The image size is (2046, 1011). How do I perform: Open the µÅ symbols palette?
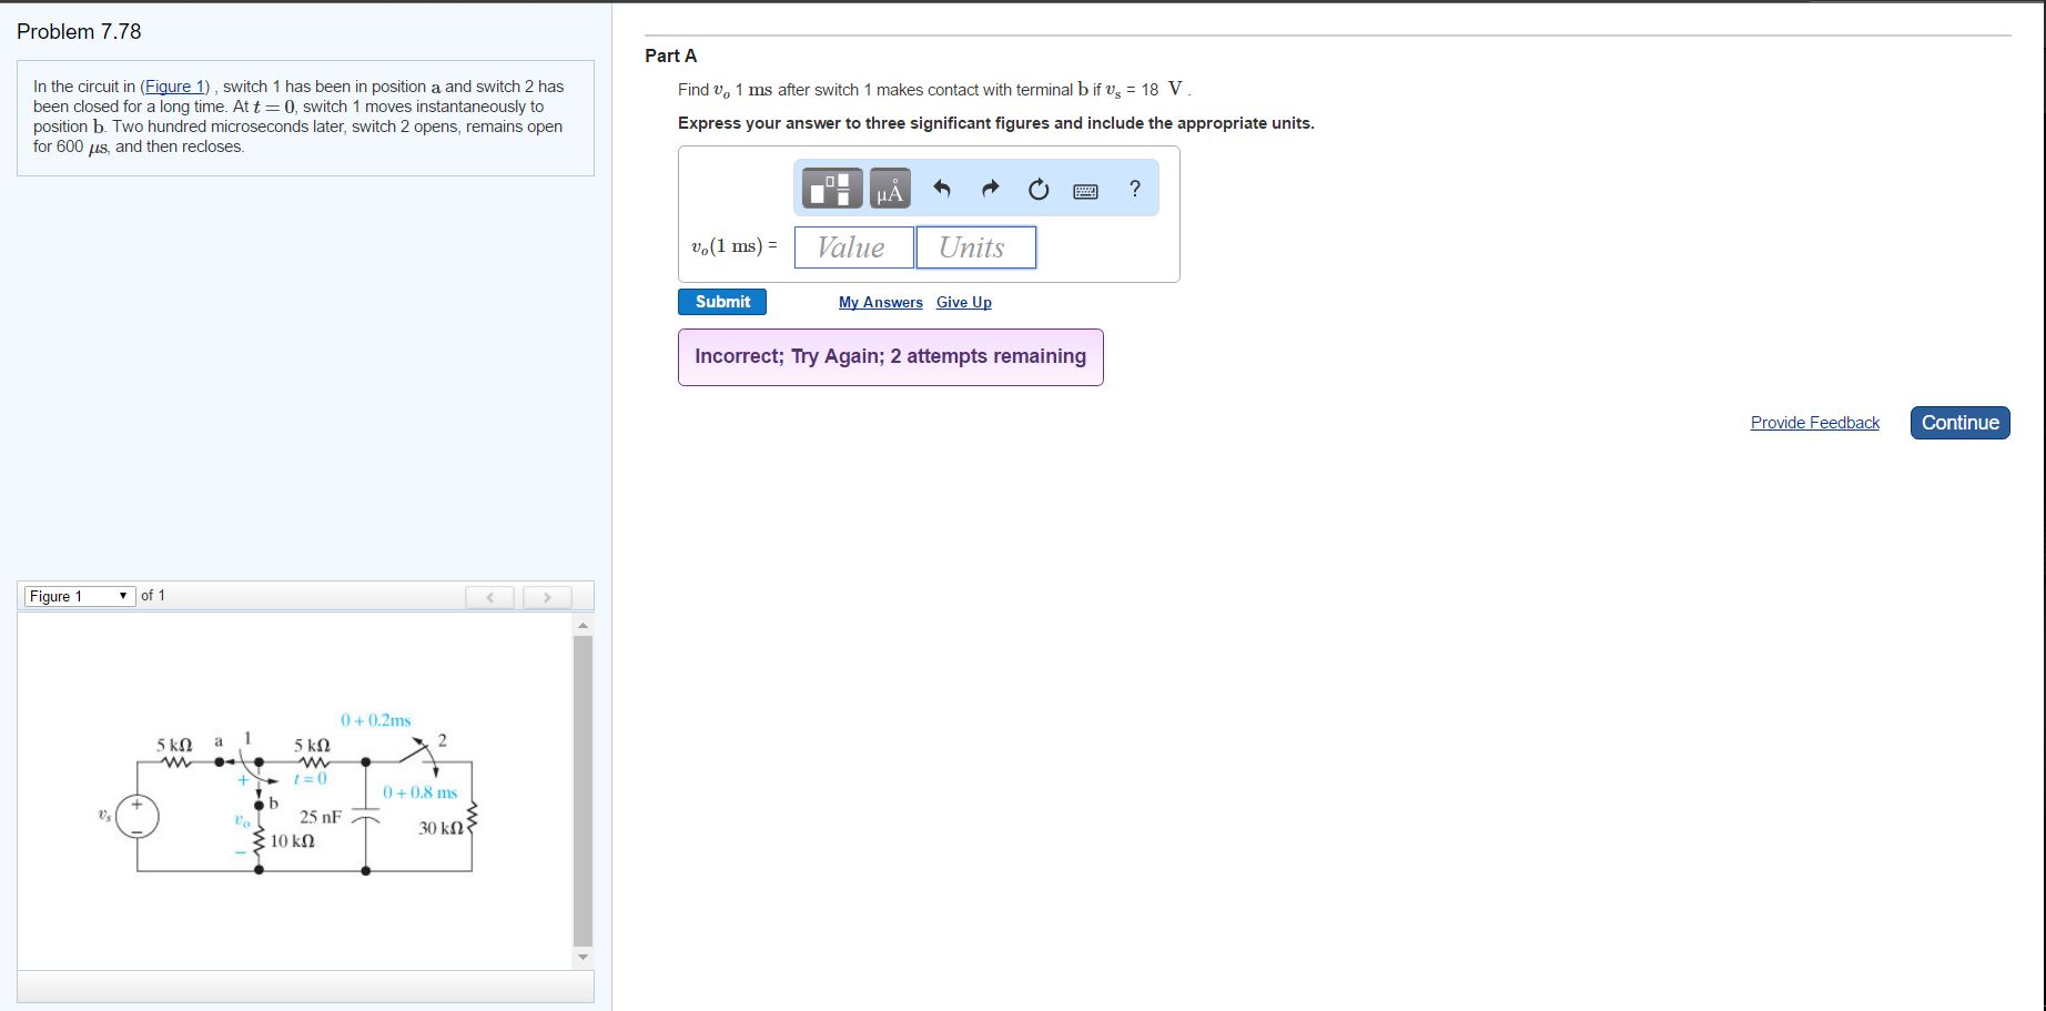(889, 188)
